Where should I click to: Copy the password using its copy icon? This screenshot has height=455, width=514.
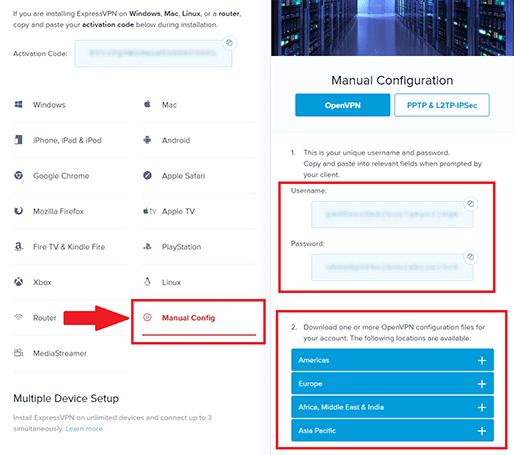coord(470,256)
